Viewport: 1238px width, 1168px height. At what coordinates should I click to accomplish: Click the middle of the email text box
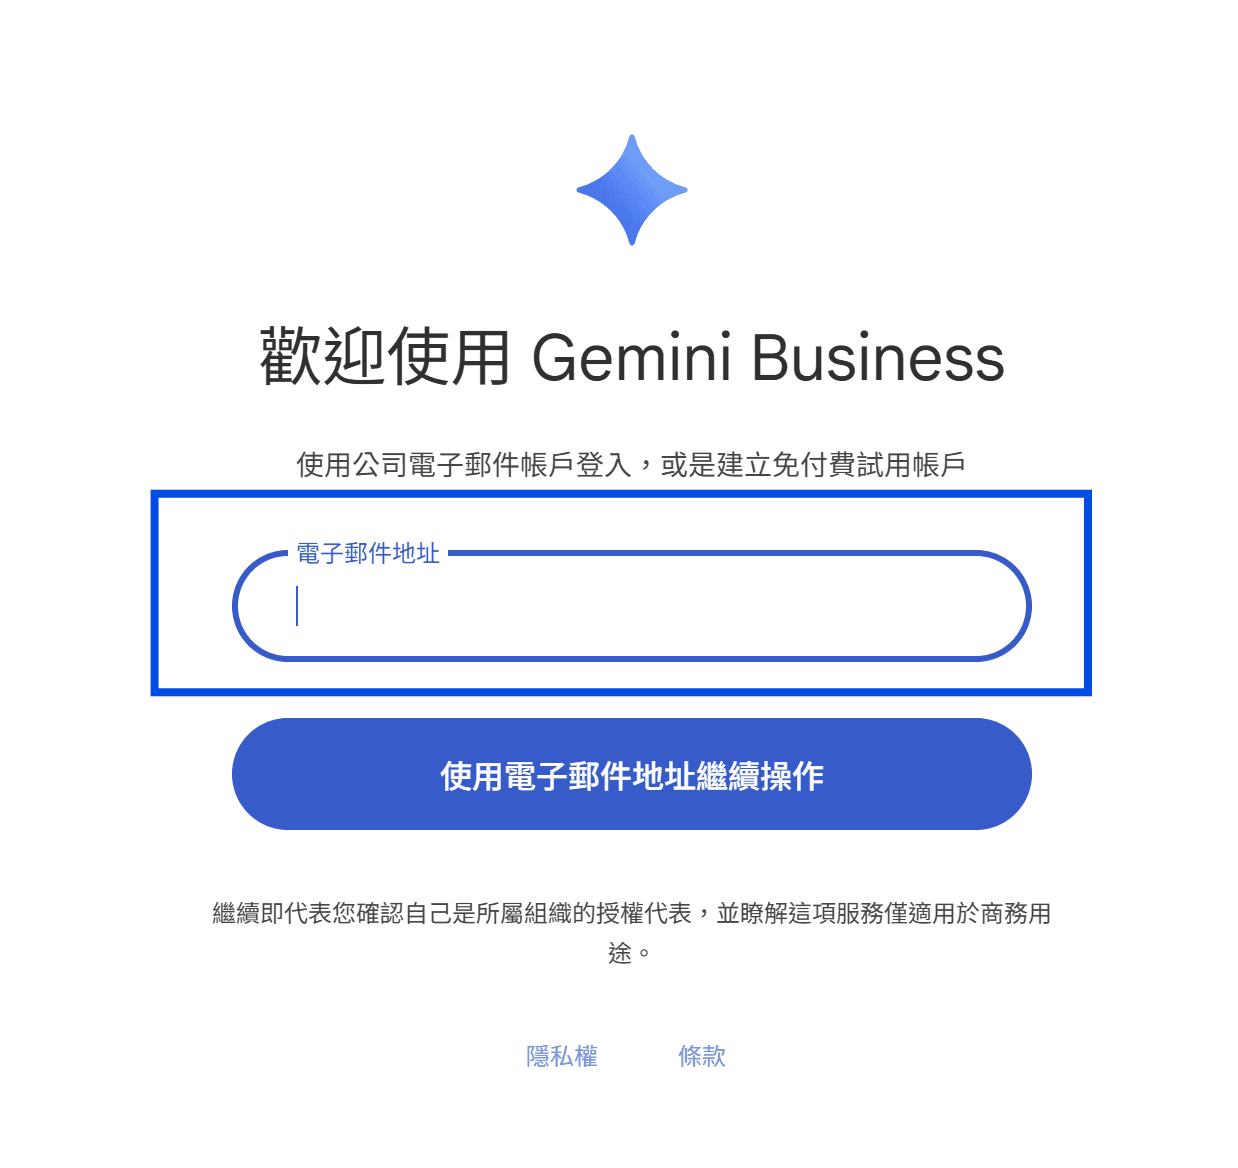click(x=631, y=606)
